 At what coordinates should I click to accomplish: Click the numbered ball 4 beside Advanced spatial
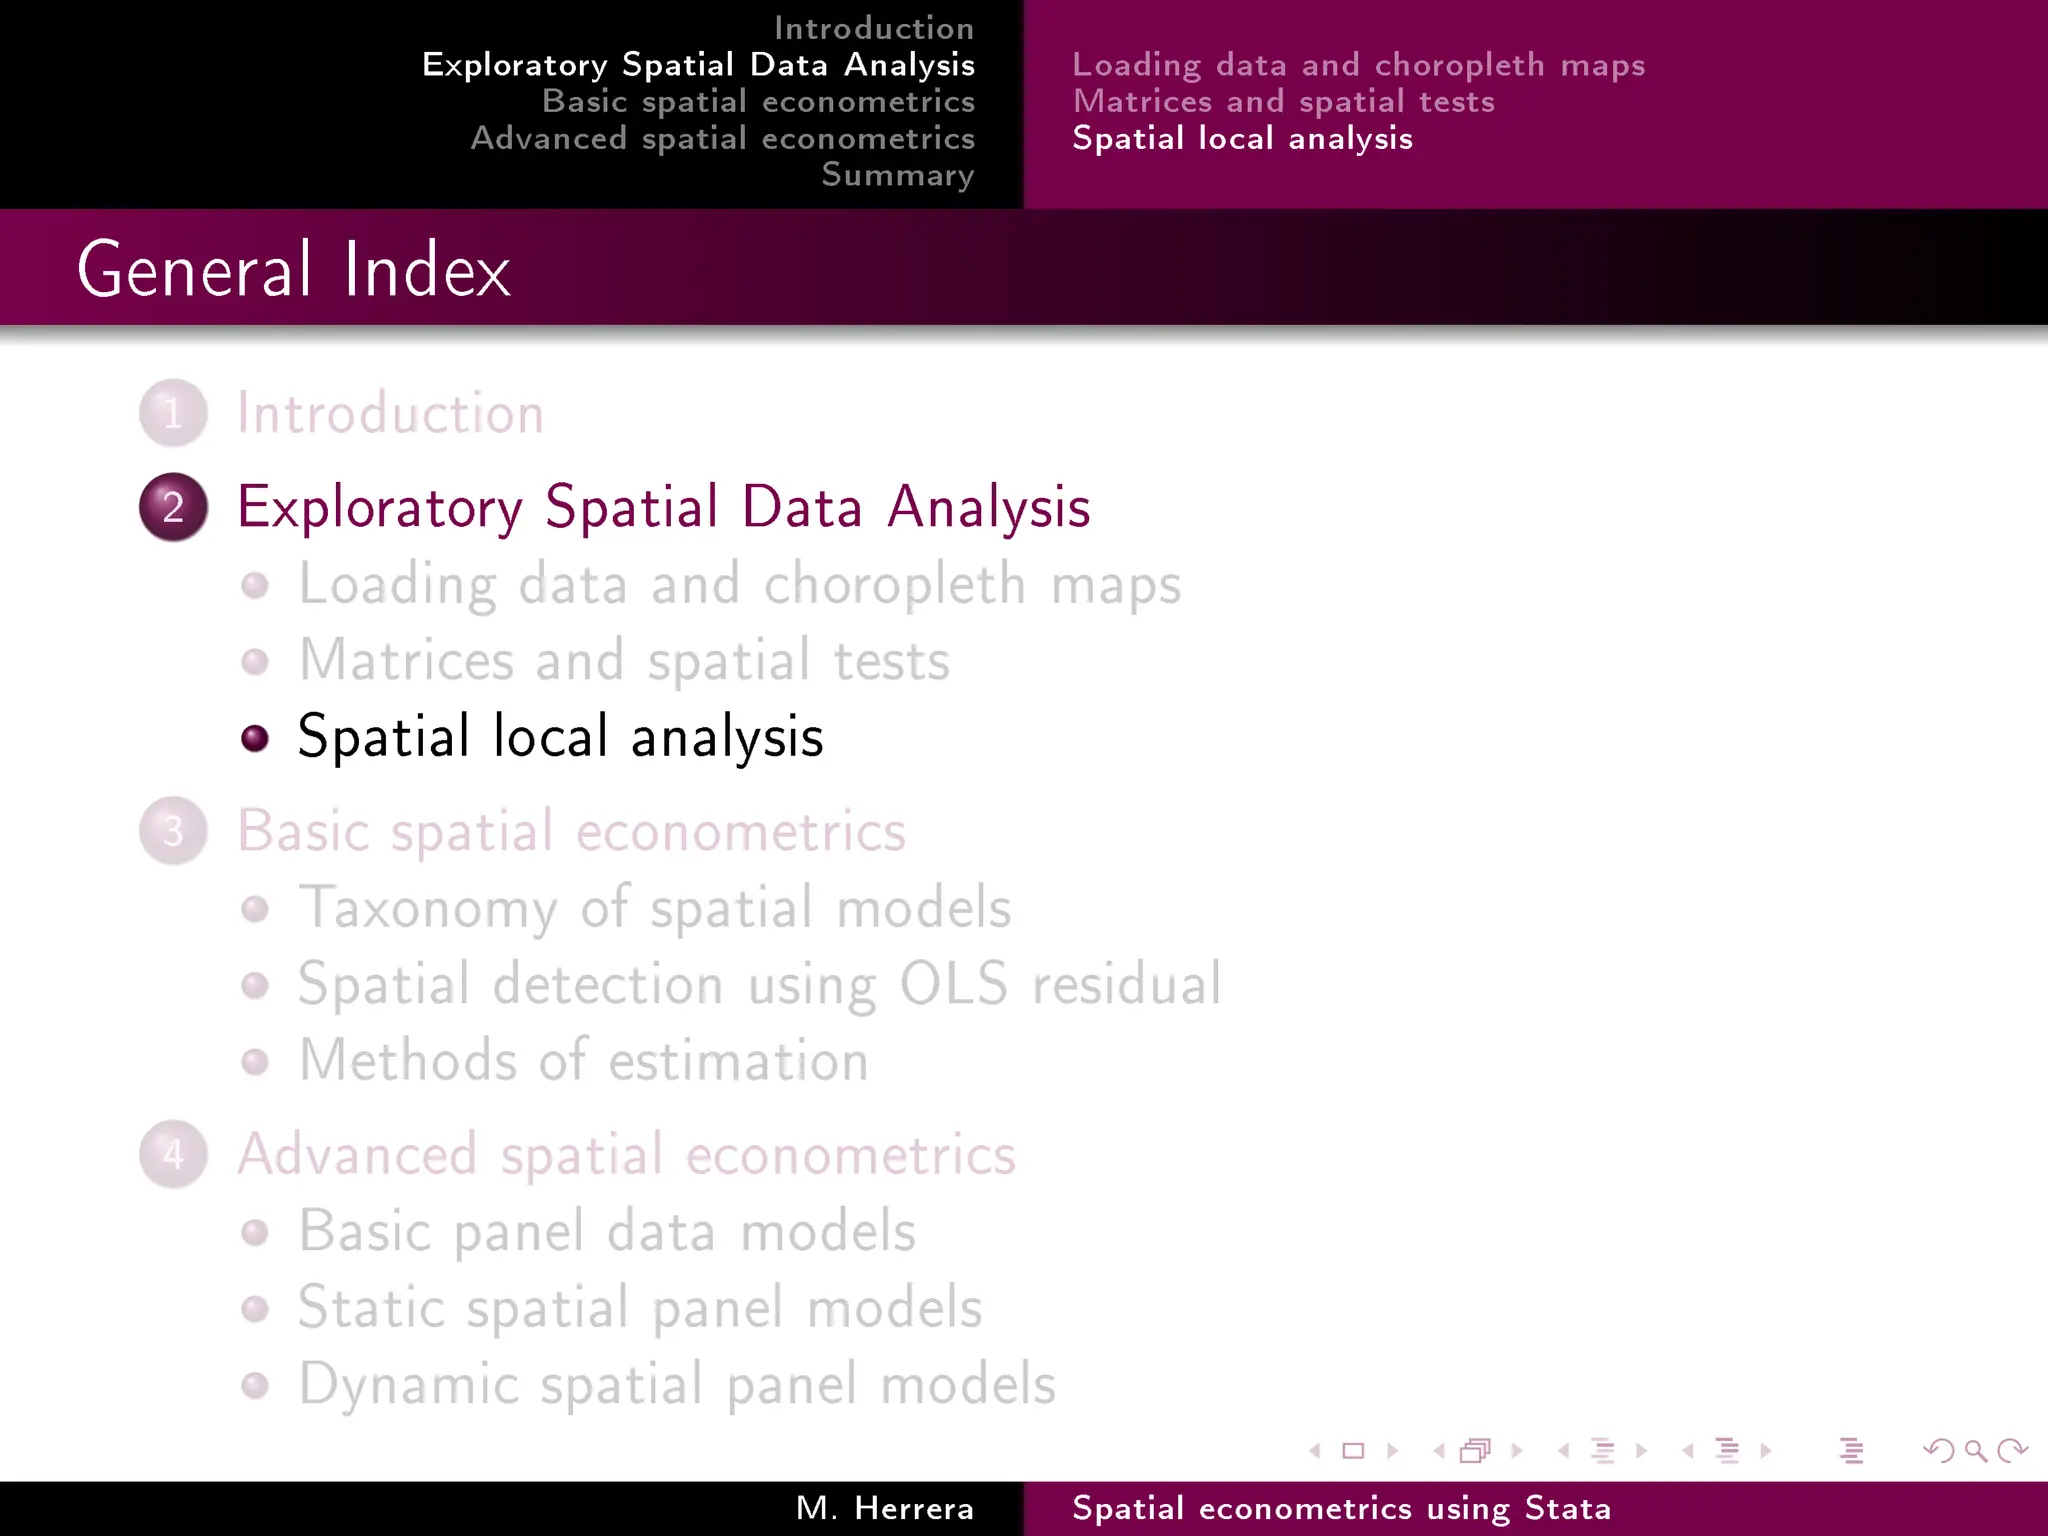tap(173, 1154)
